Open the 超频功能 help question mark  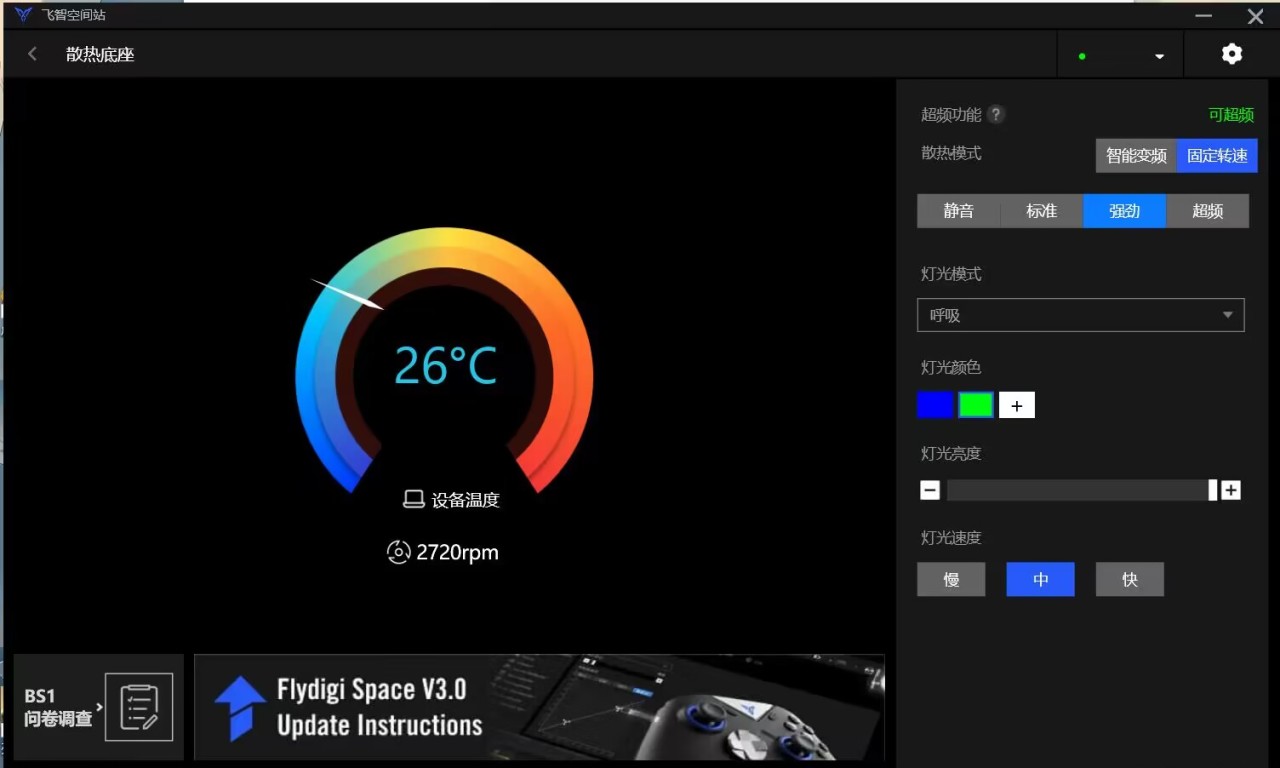click(995, 114)
